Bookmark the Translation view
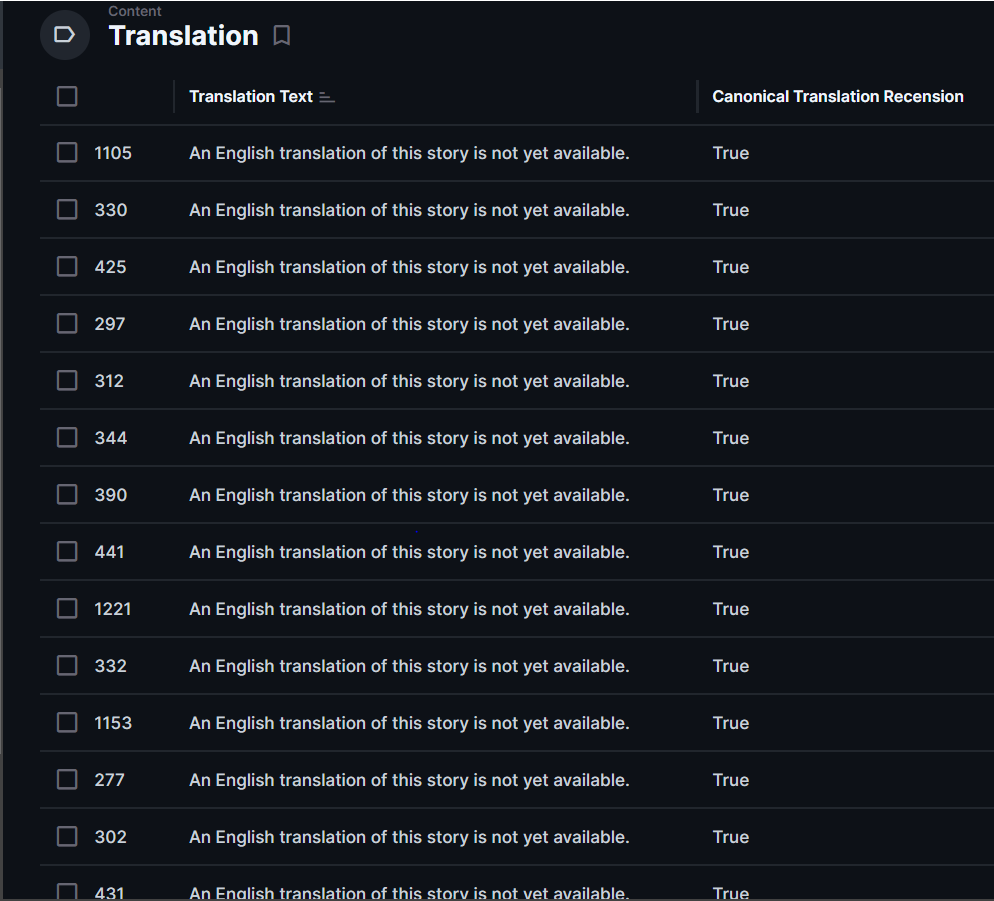Viewport: 994px width, 901px height. (281, 35)
